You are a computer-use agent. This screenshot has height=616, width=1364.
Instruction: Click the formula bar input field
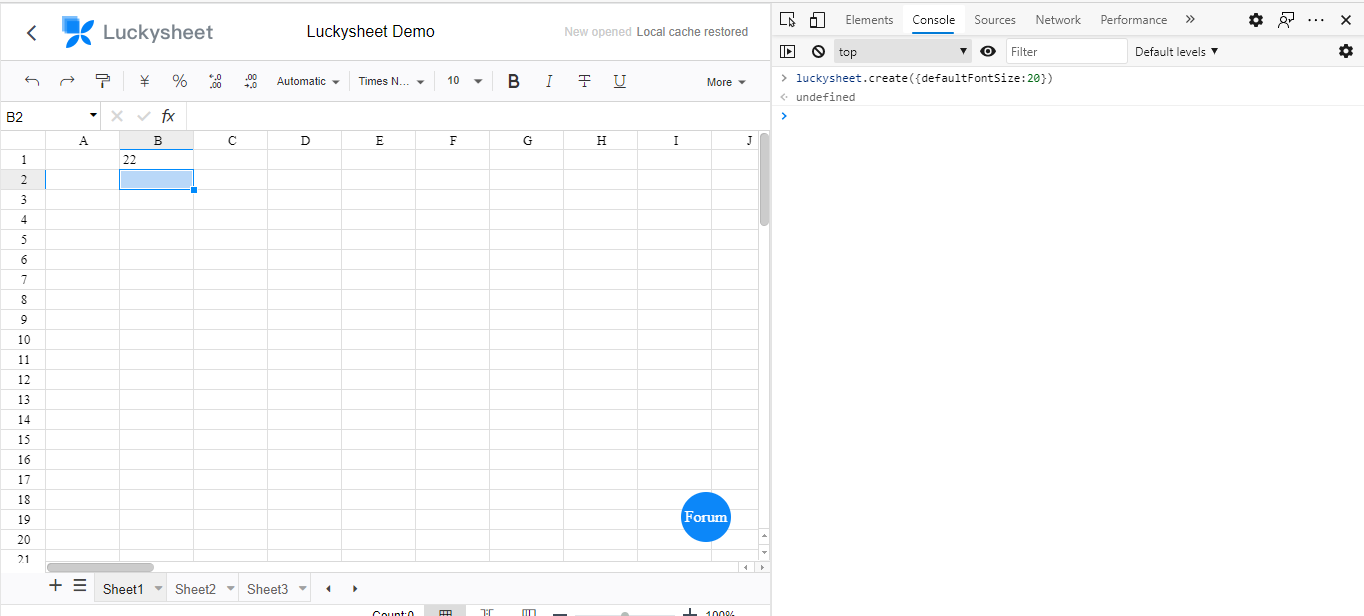point(478,116)
